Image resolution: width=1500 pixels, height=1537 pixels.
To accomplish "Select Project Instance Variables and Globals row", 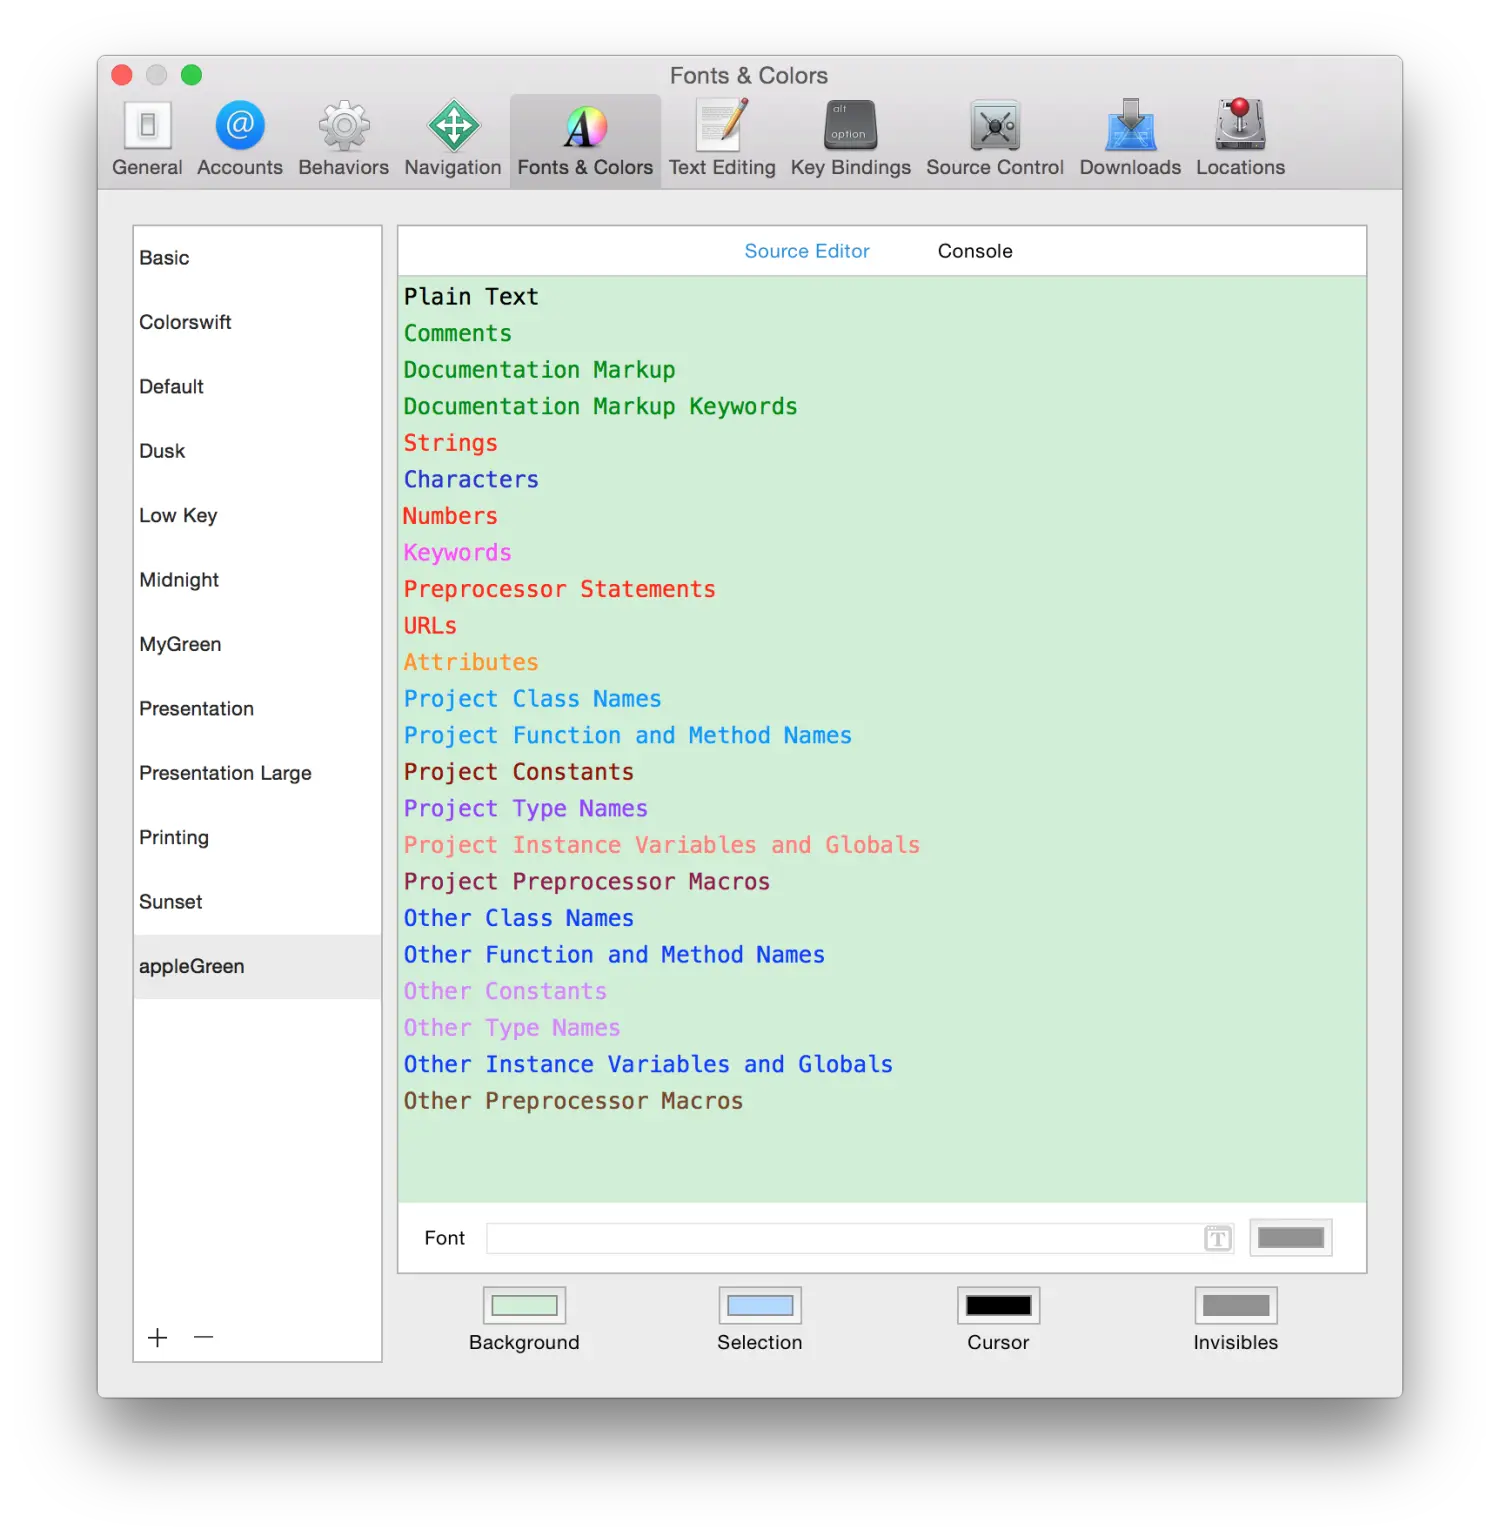I will [x=882, y=845].
